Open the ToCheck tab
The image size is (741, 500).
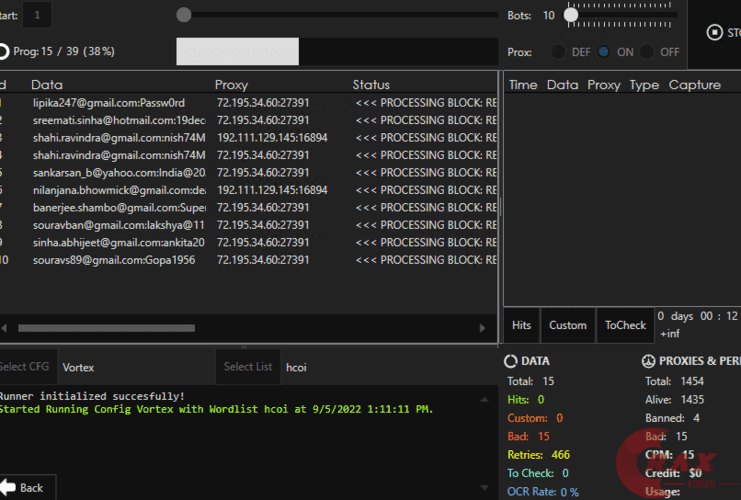pyautogui.click(x=626, y=325)
